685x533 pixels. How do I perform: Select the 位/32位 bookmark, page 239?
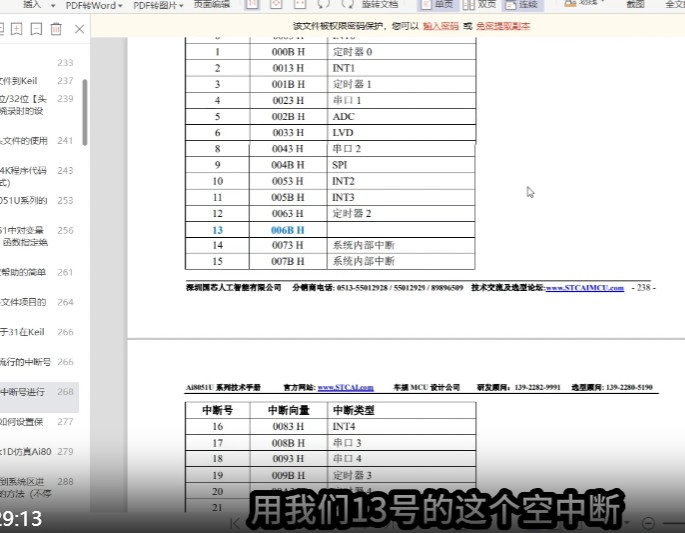click(x=39, y=105)
